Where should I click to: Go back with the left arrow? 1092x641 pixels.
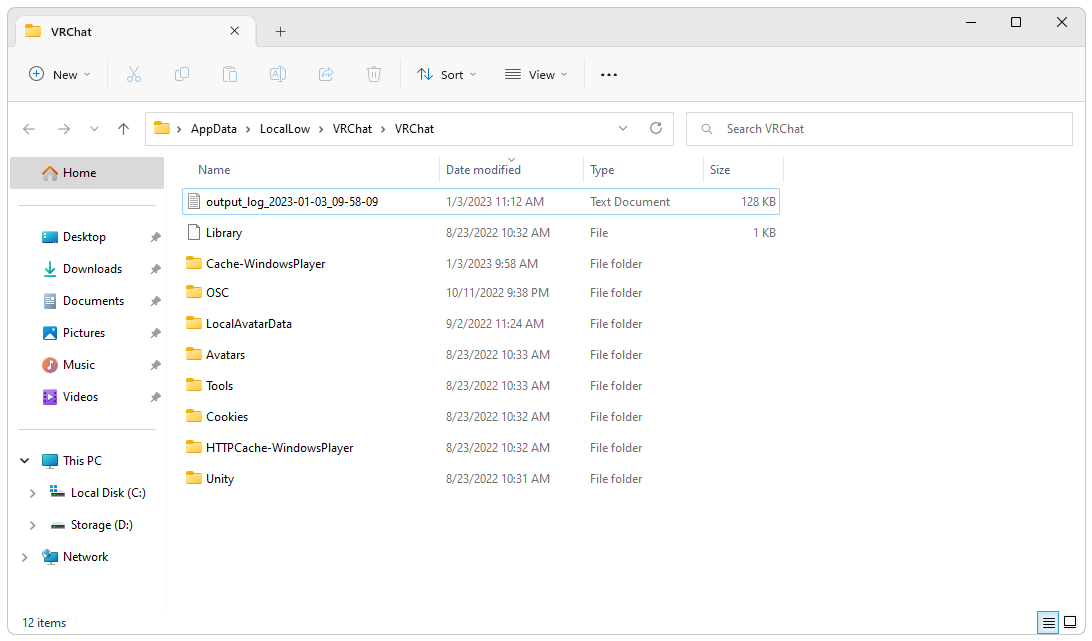(29, 129)
